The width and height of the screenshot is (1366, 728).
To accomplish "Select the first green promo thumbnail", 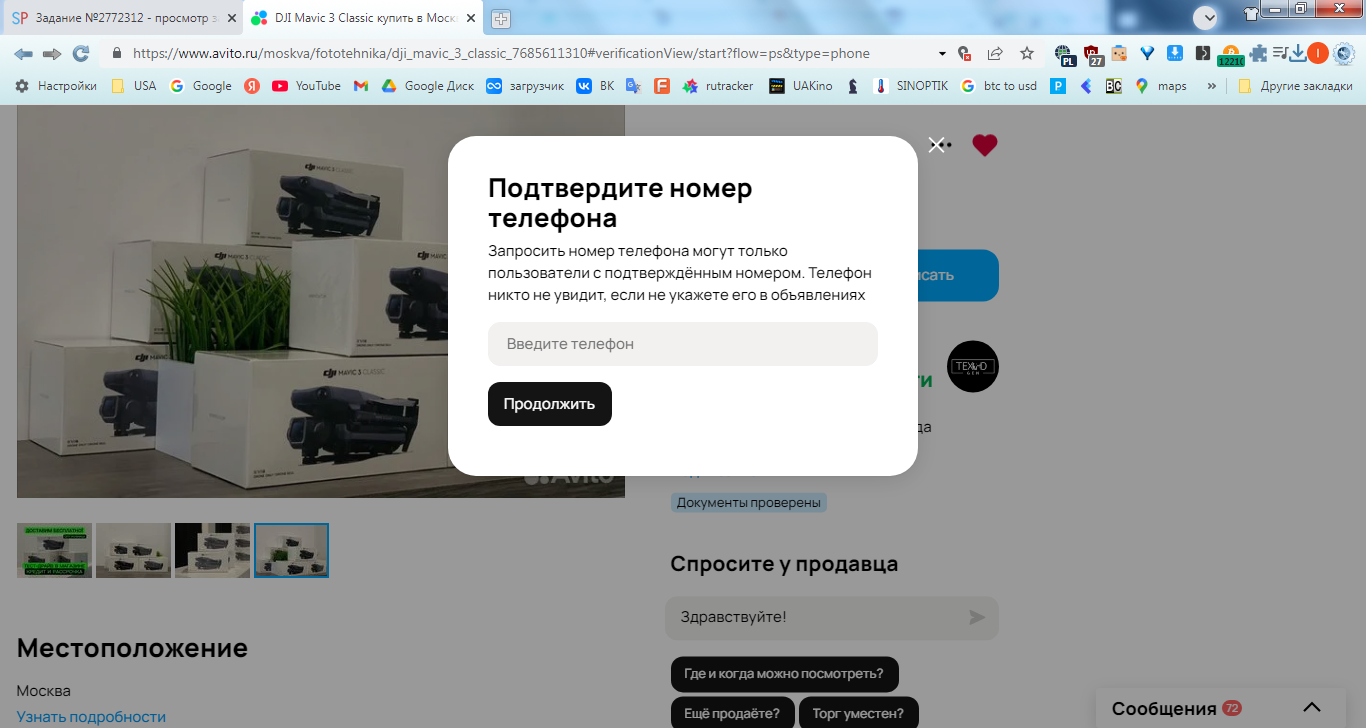I will [x=54, y=550].
